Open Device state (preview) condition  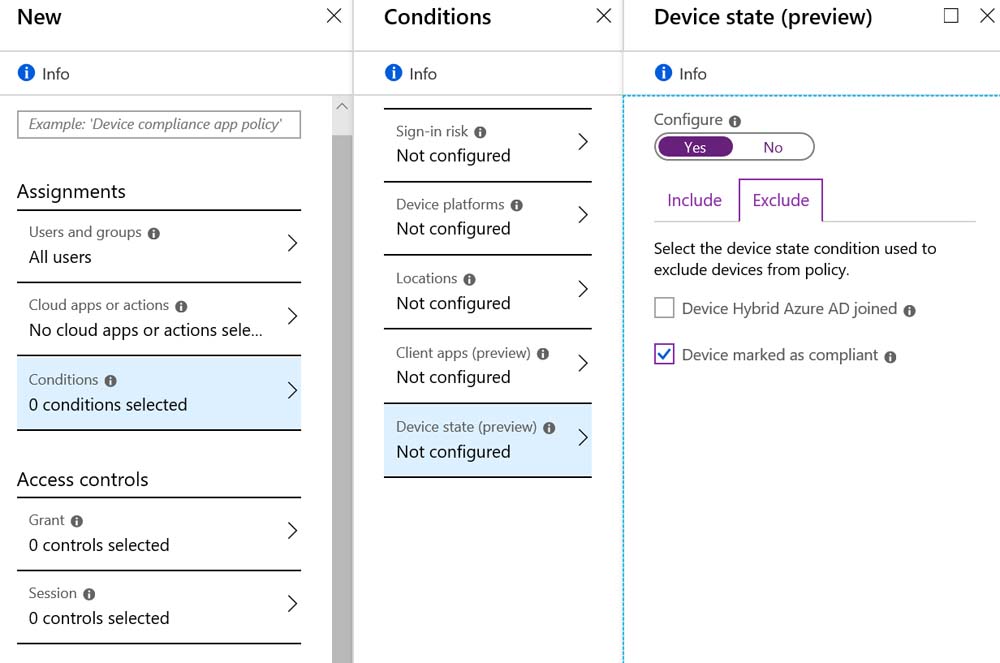pyautogui.click(x=488, y=440)
